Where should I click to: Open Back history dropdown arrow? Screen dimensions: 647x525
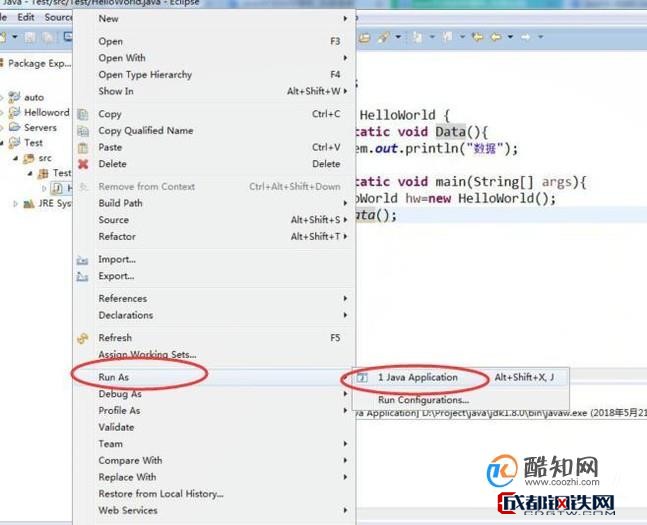click(510, 37)
